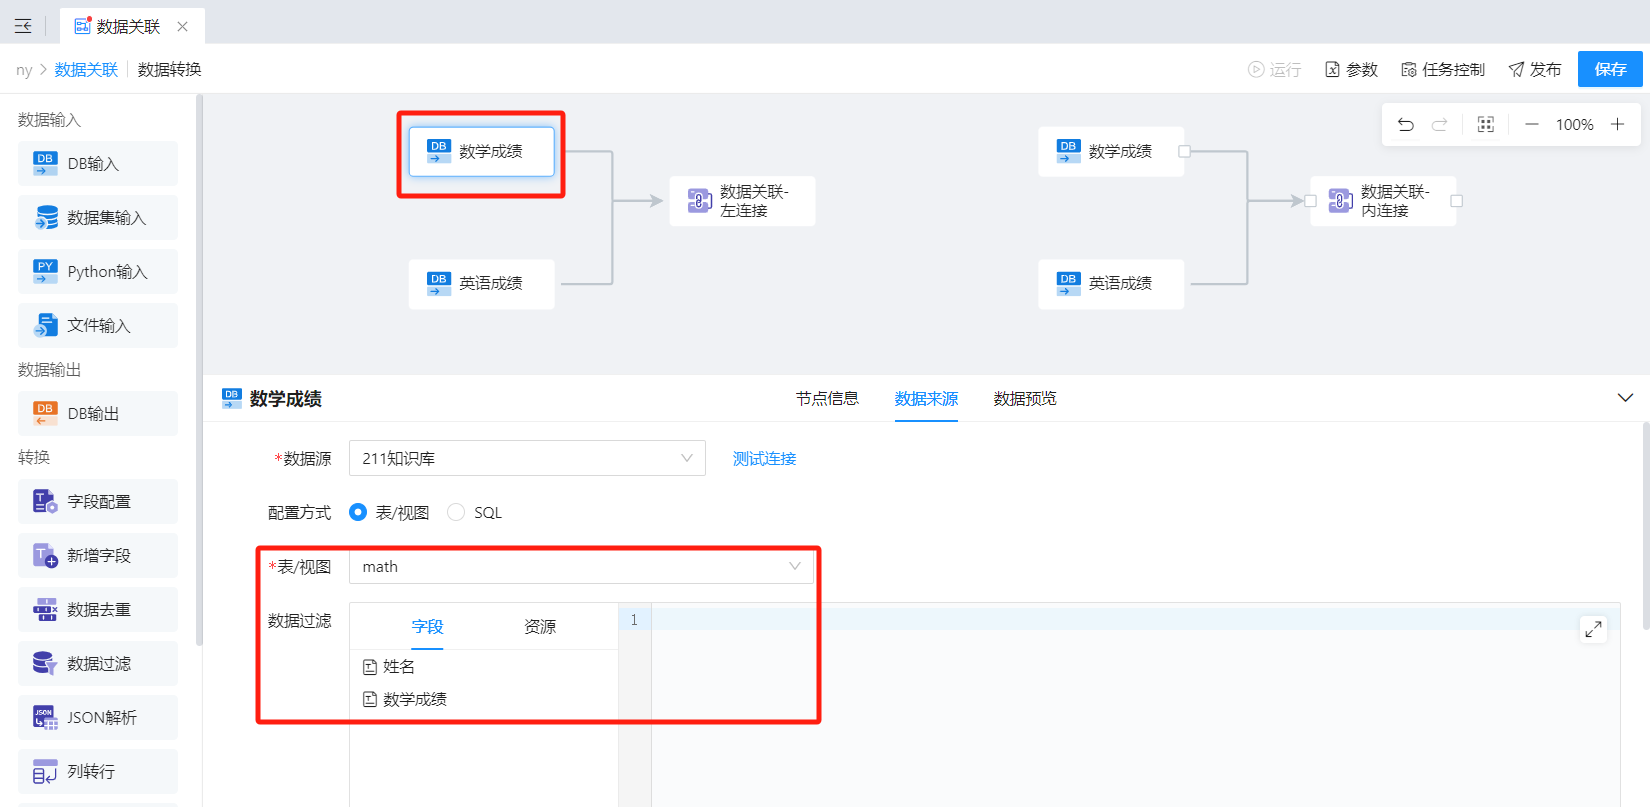1650x807 pixels.
Task: Zoom out using the minus icon
Action: 1531,125
